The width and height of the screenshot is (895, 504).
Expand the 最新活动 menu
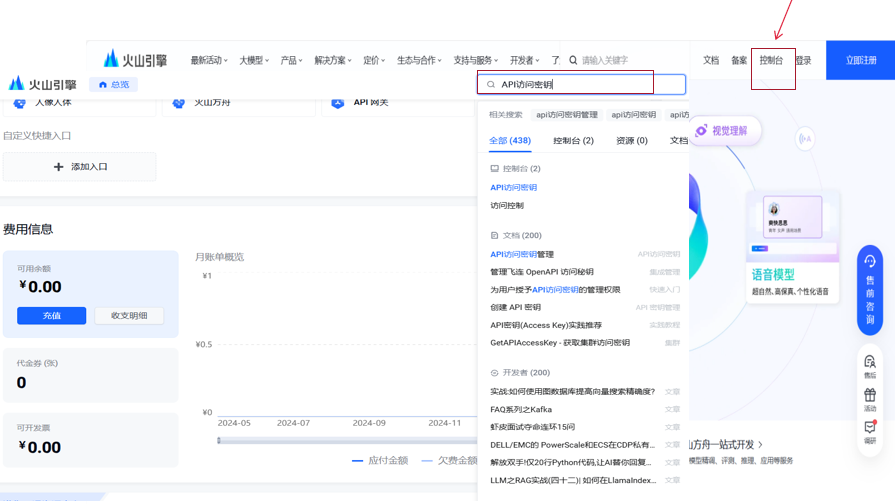(209, 60)
